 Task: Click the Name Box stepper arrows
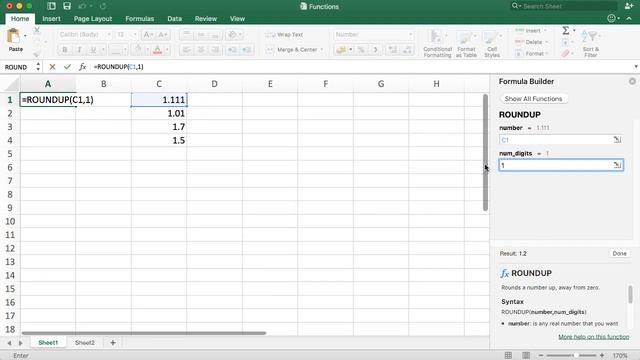[38, 67]
